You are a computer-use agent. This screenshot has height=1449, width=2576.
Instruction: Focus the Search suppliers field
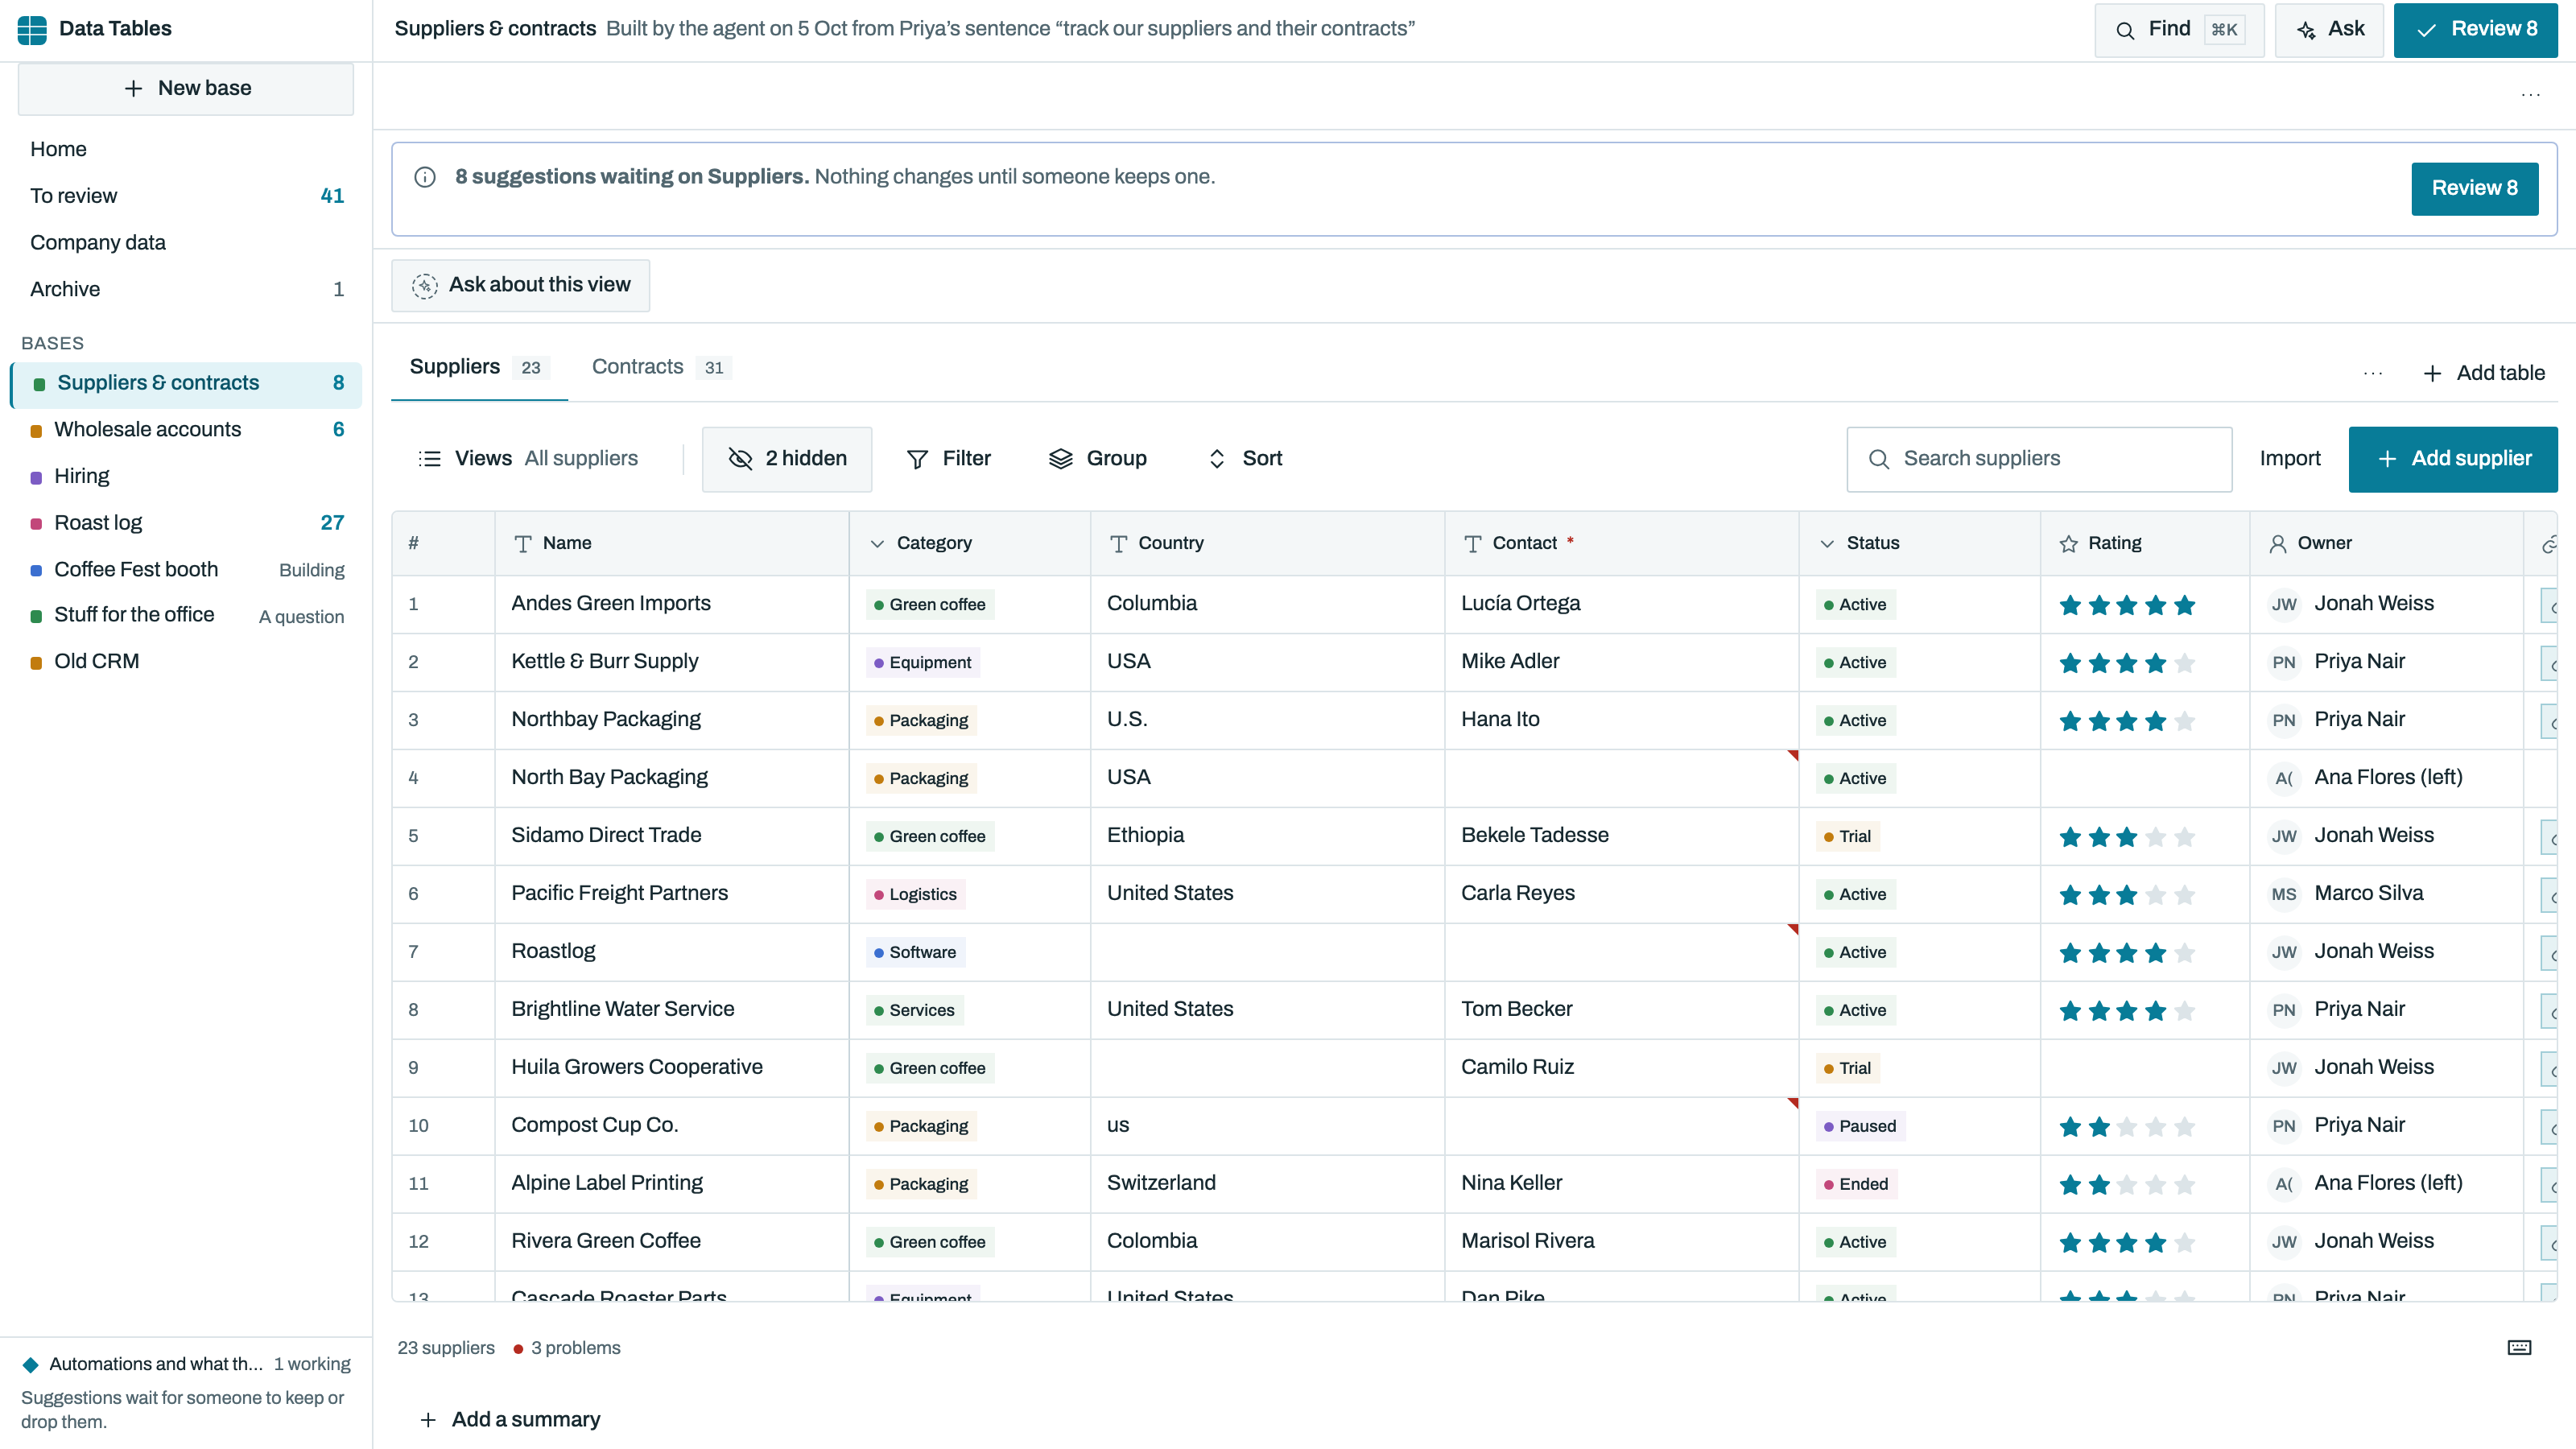pyautogui.click(x=2039, y=459)
